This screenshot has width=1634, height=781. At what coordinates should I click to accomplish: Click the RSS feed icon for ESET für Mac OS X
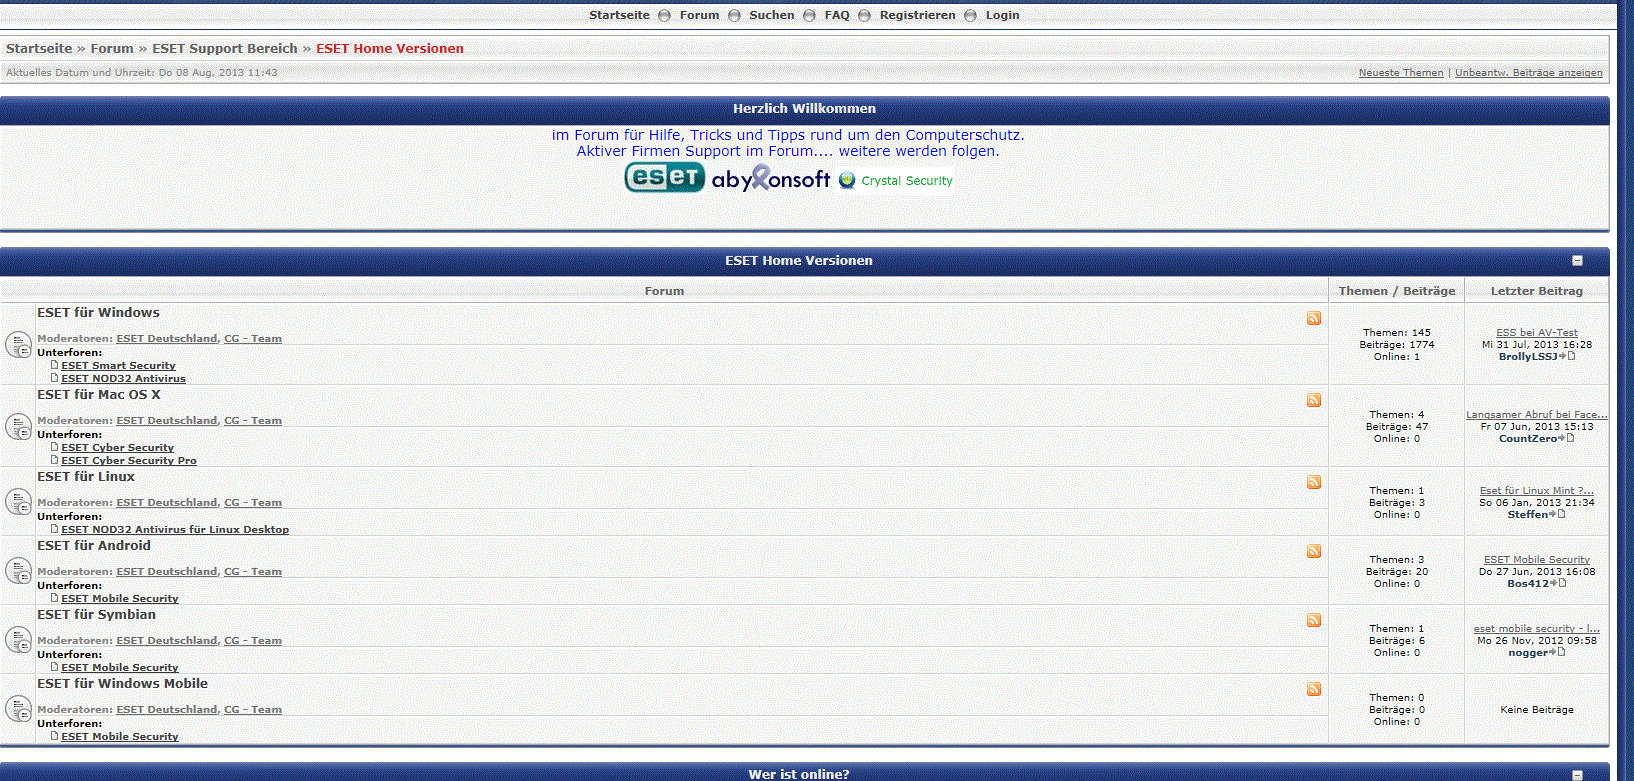pos(1314,401)
